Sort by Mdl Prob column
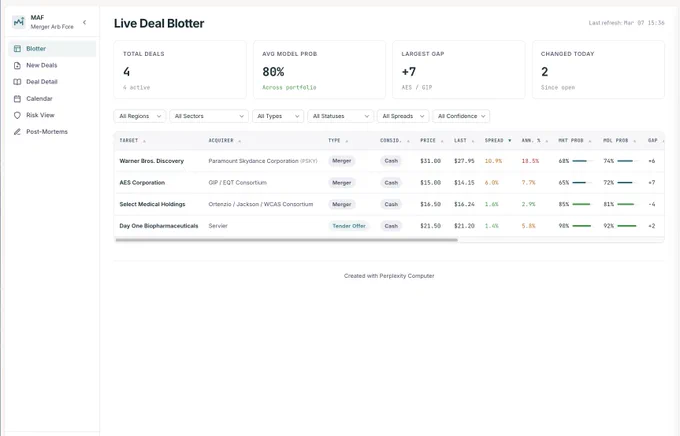 click(x=619, y=141)
